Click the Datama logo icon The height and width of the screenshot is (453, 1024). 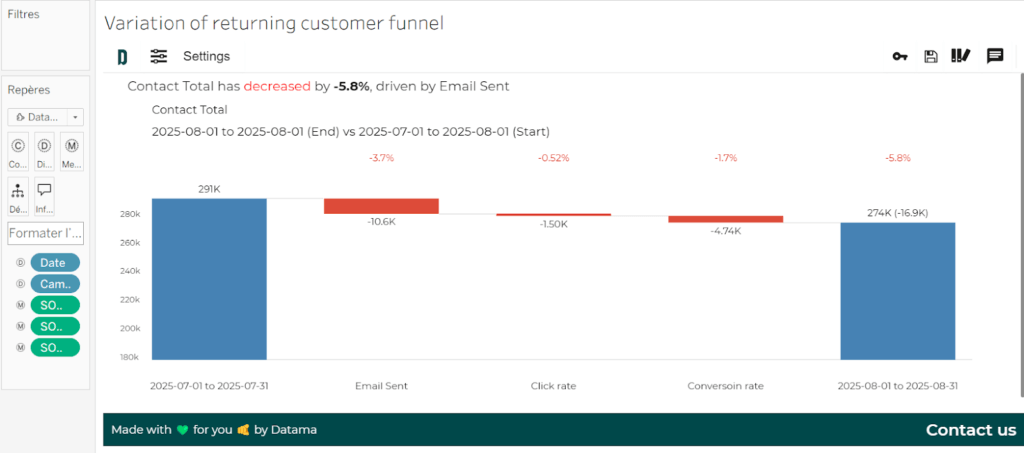122,57
